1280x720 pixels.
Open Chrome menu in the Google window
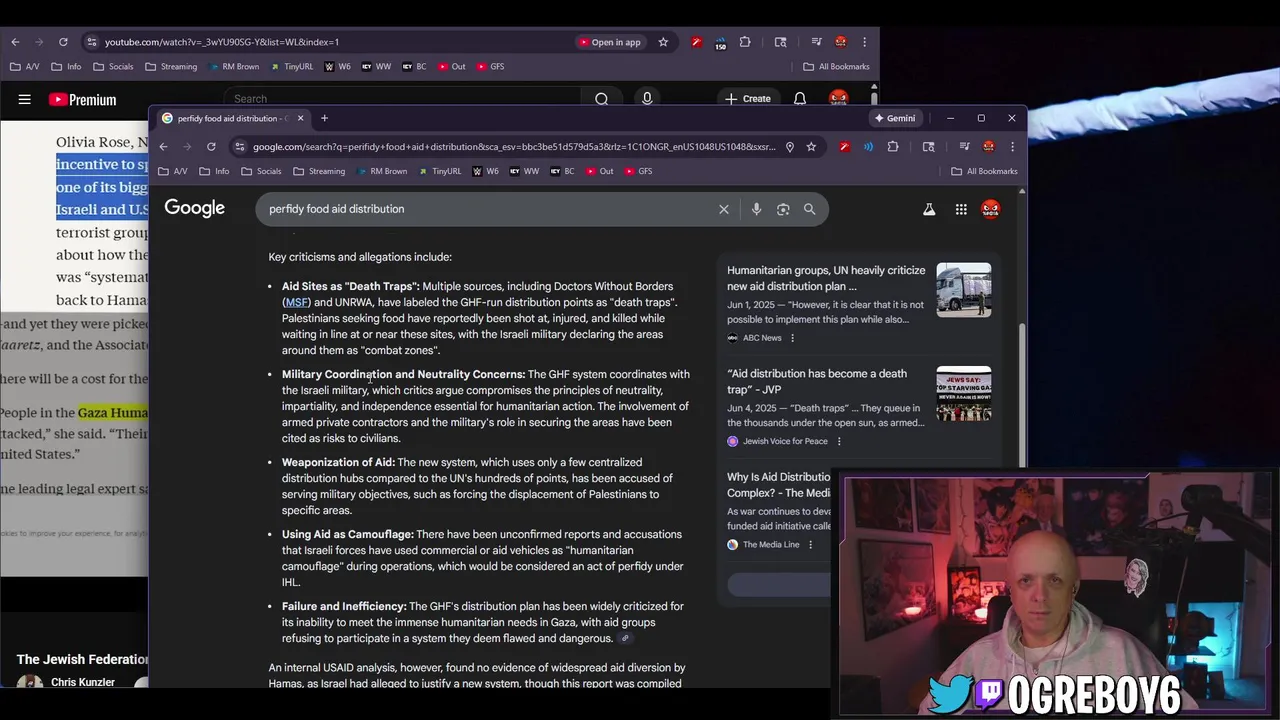1012,147
